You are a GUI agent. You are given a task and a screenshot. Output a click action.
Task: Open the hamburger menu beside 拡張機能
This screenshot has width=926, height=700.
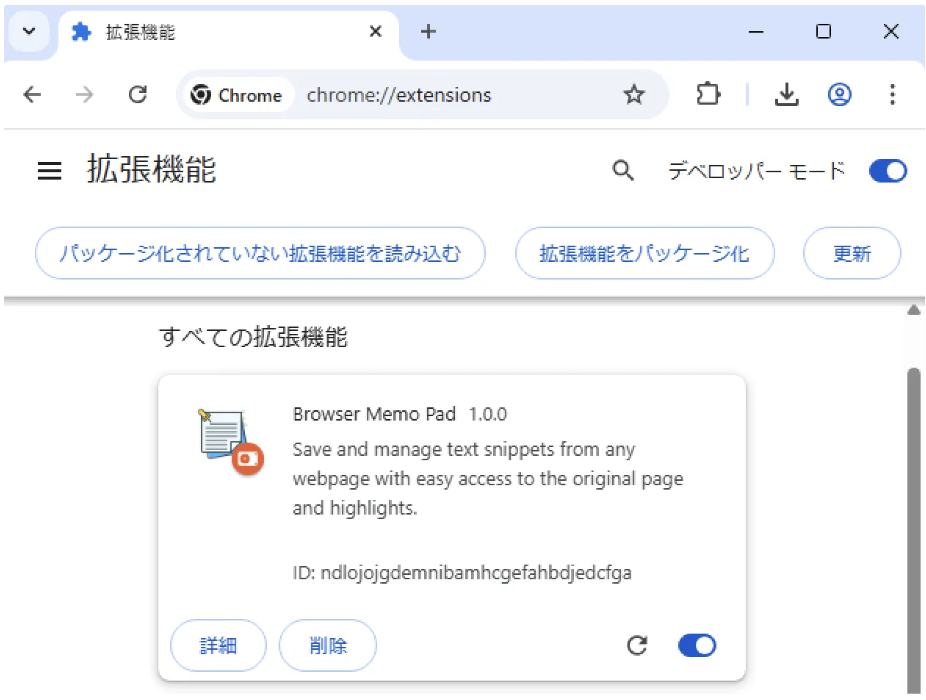[x=50, y=171]
